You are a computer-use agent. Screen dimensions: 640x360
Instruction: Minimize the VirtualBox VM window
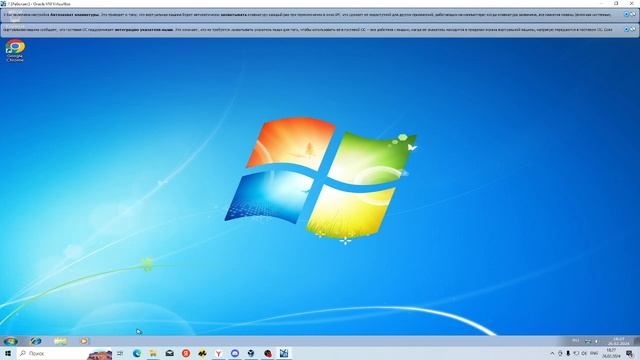[601, 3]
